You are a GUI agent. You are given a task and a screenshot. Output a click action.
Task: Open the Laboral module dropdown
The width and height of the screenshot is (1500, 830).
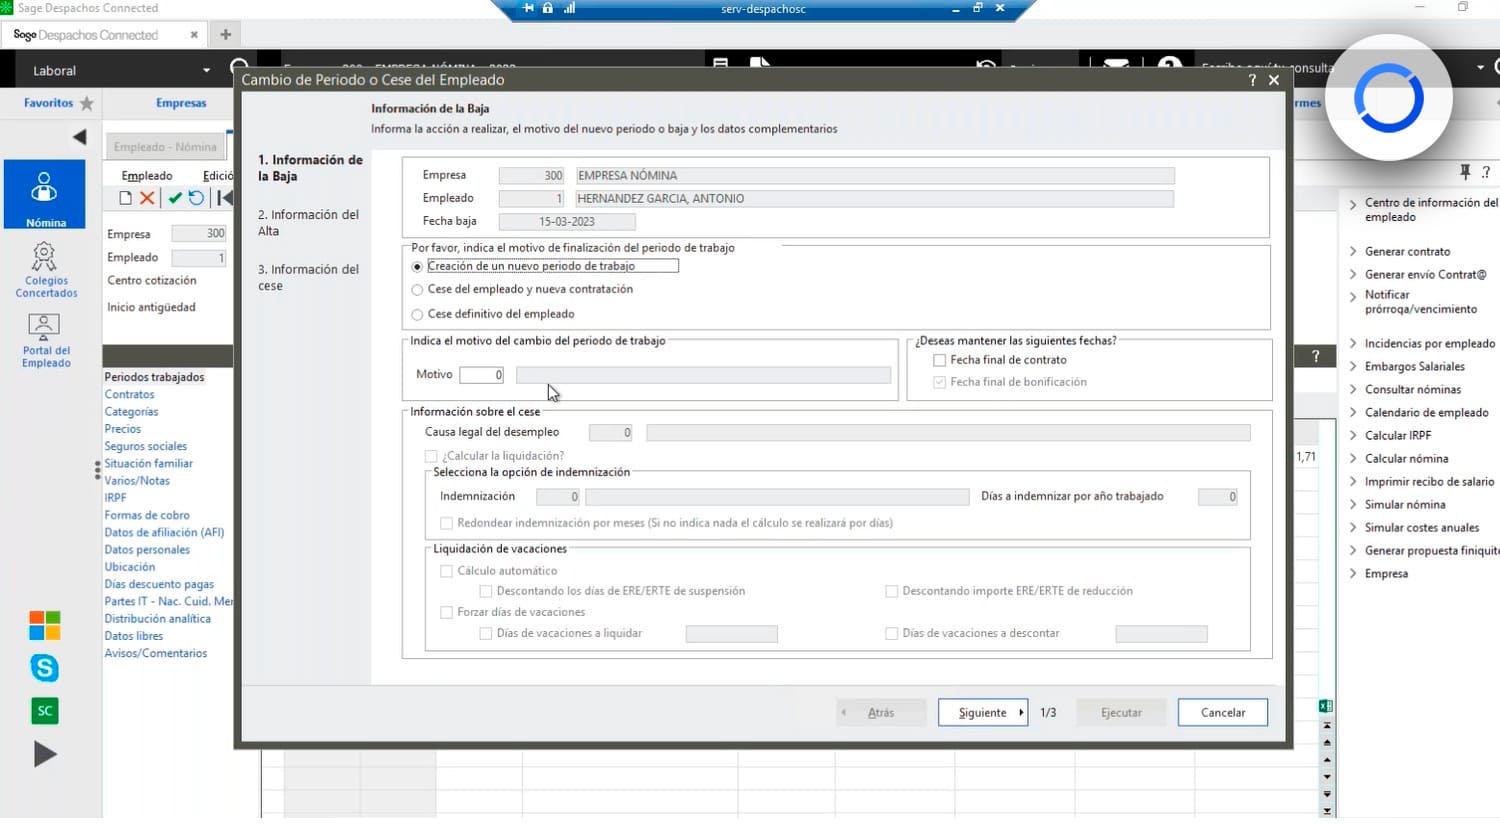(x=208, y=70)
